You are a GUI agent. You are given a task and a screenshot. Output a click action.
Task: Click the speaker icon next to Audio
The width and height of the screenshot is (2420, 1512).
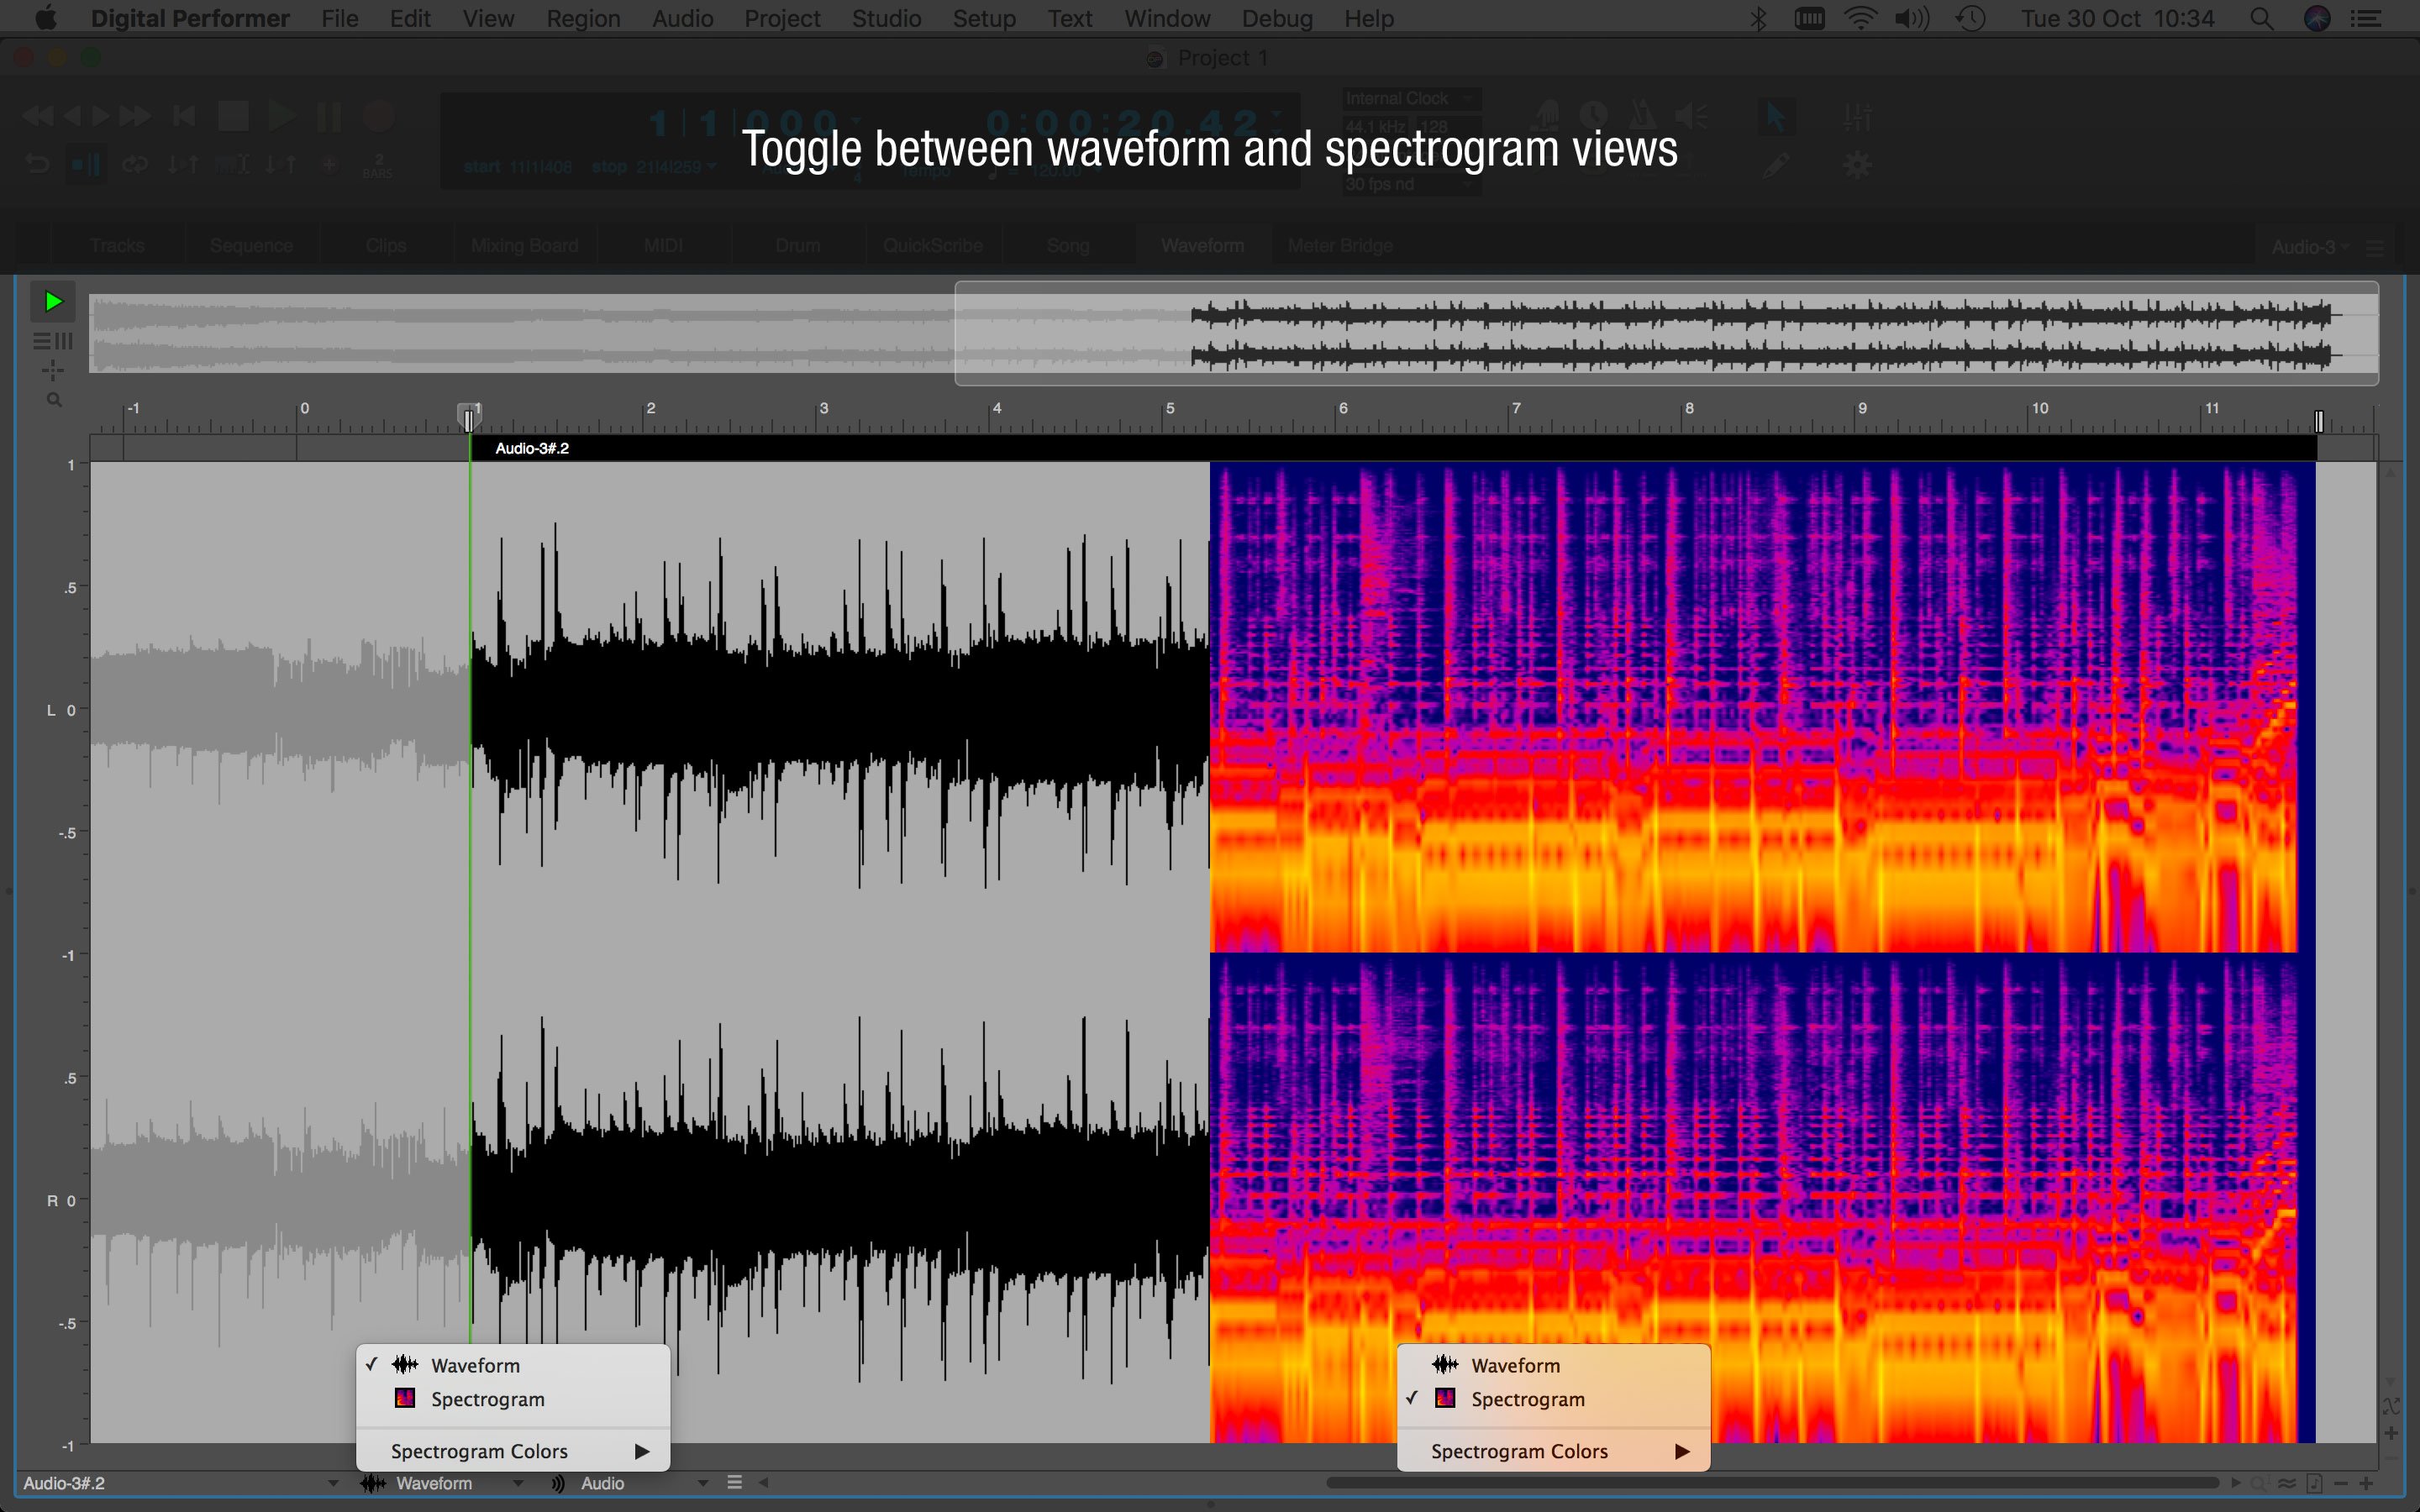558,1483
